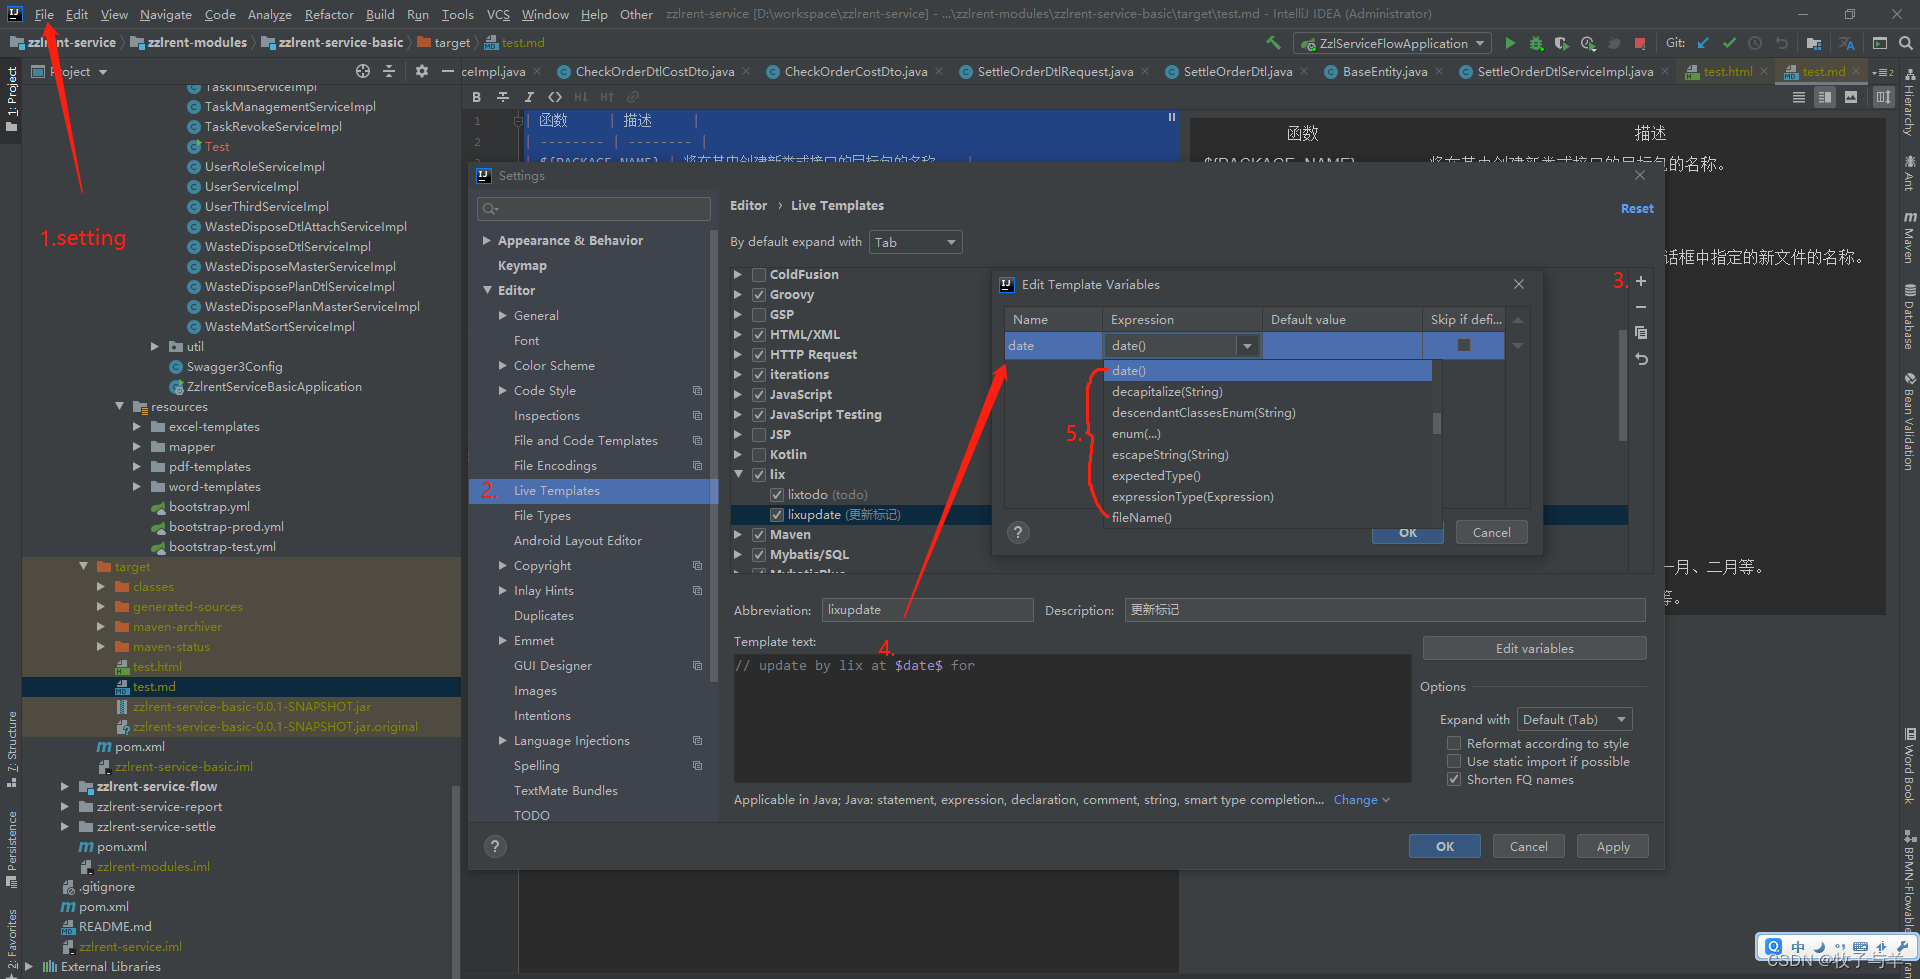
Task: Collapse the Editor settings node
Action: 487,291
